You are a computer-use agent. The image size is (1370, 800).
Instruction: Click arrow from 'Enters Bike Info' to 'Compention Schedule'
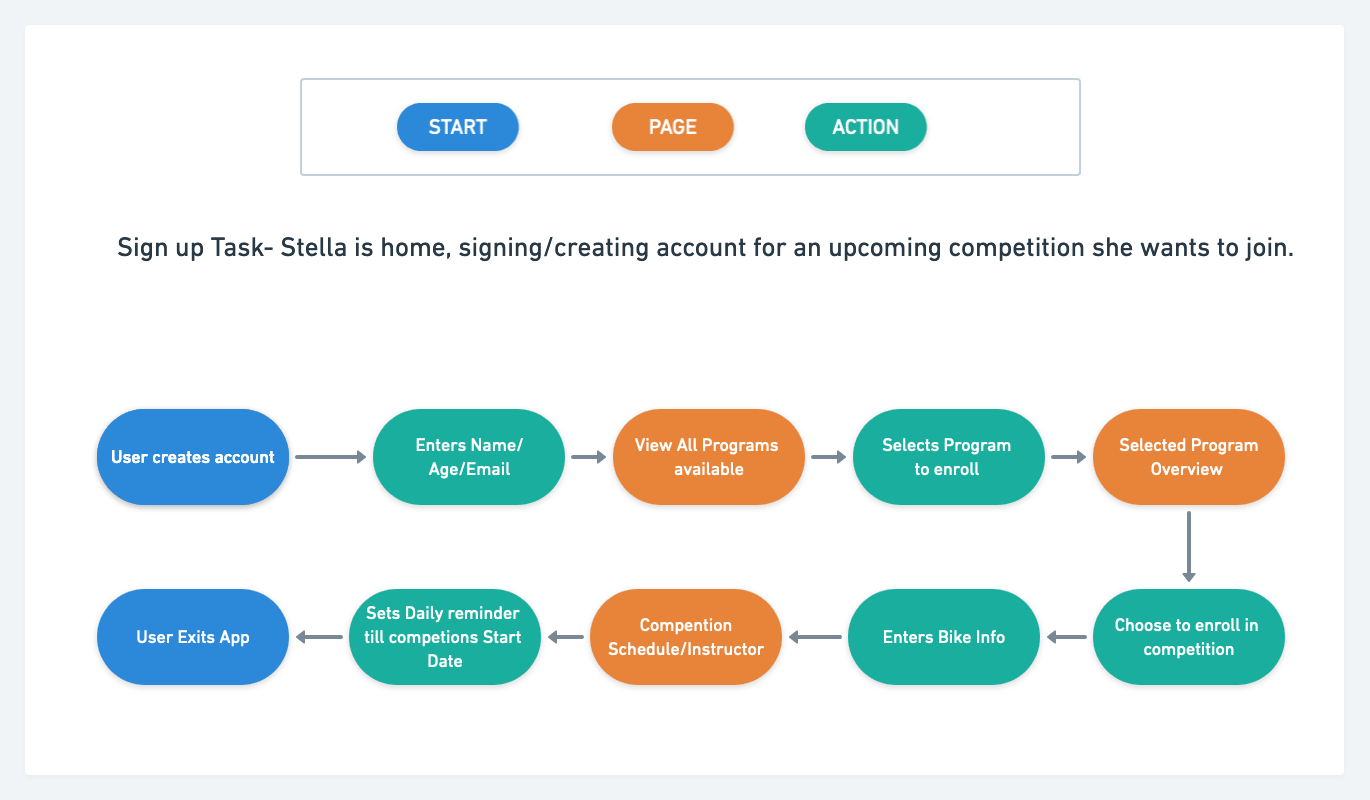pos(815,637)
